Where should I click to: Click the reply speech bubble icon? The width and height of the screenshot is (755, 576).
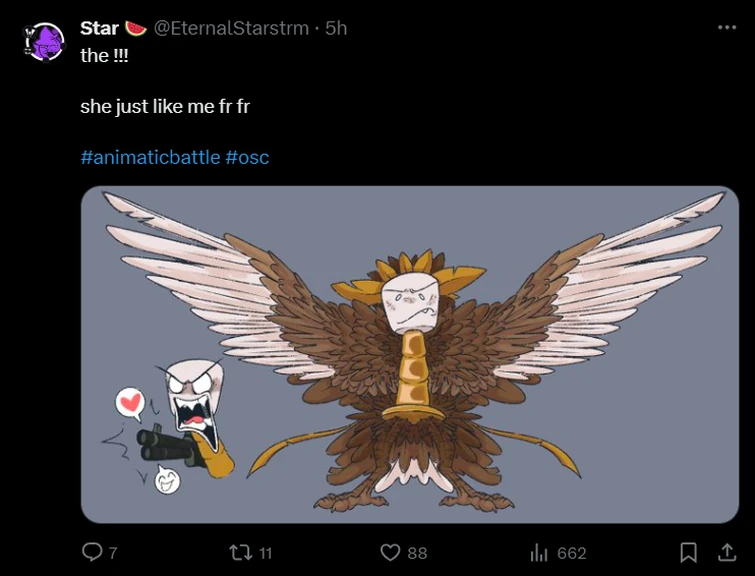click(x=92, y=552)
